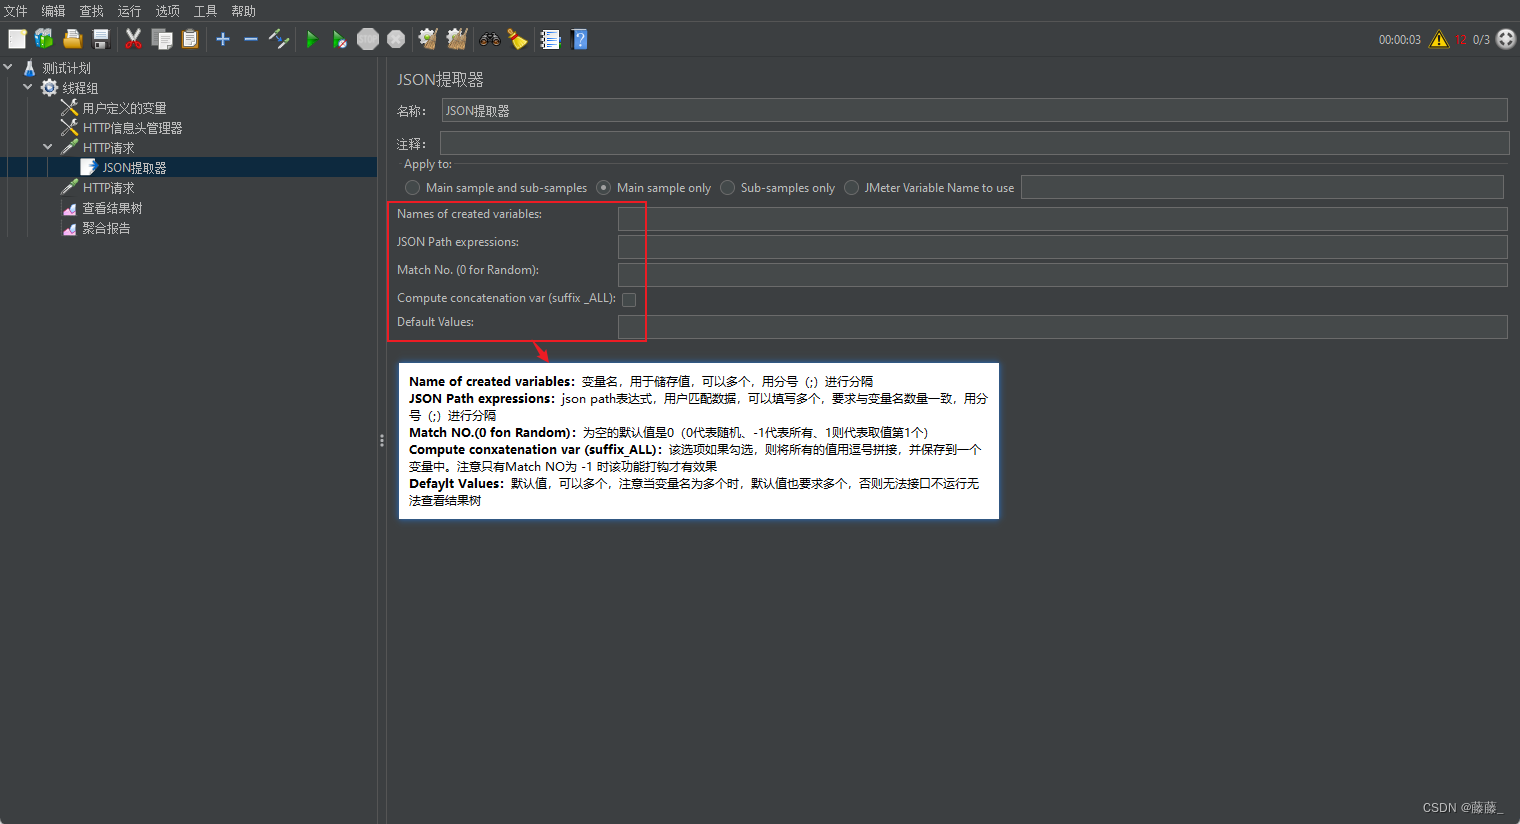The width and height of the screenshot is (1520, 824).
Task: Select Main sample and sub-samples radio
Action: coord(412,187)
